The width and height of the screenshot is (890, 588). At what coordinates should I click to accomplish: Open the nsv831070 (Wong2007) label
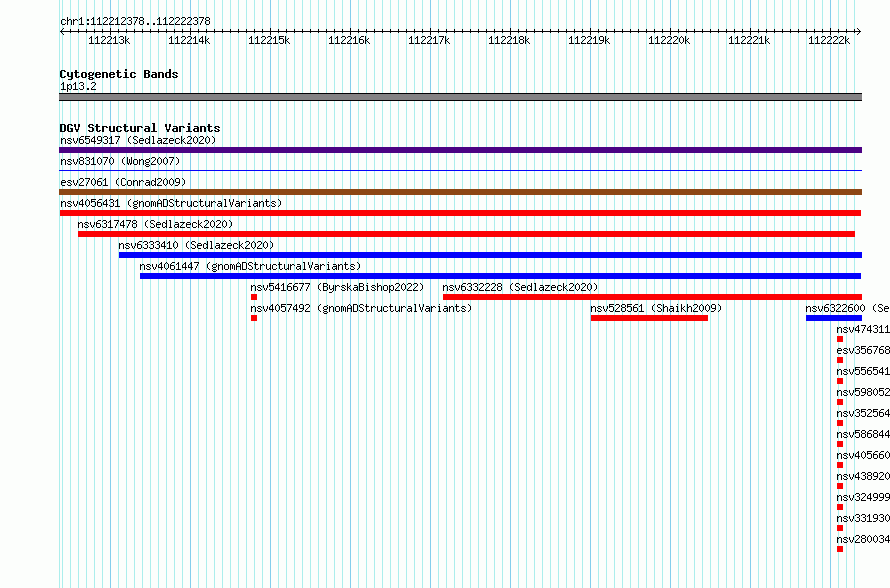click(x=120, y=161)
